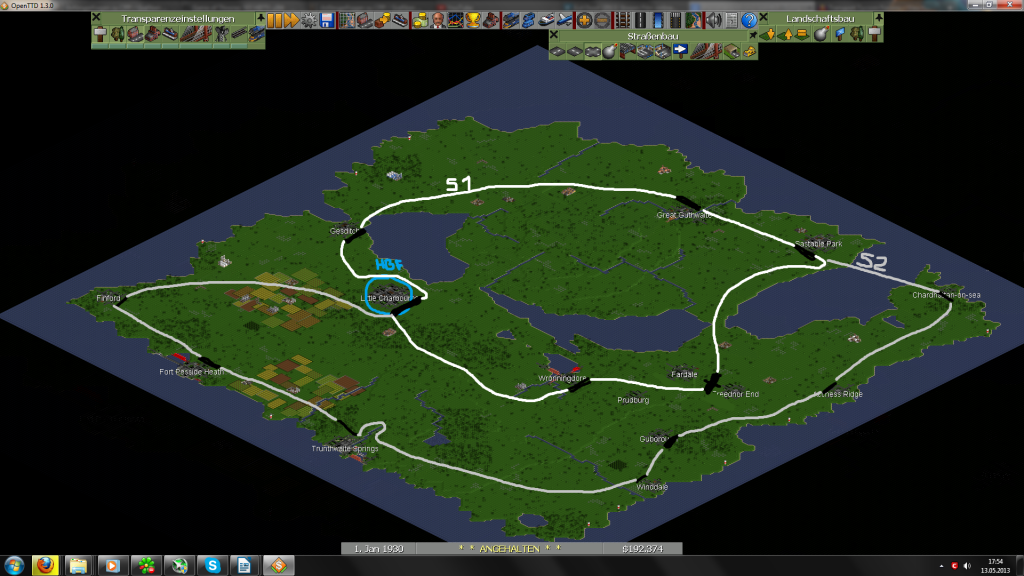
Task: Open the finances coins icon
Action: 420,20
